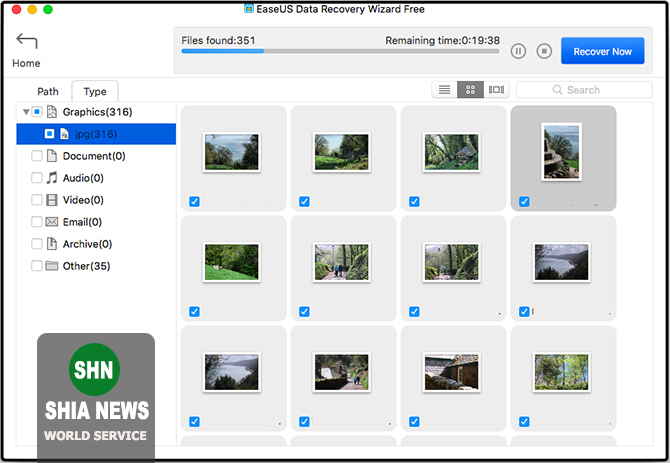This screenshot has width=670, height=463.
Task: Select the Email(0) label
Action: [x=82, y=222]
